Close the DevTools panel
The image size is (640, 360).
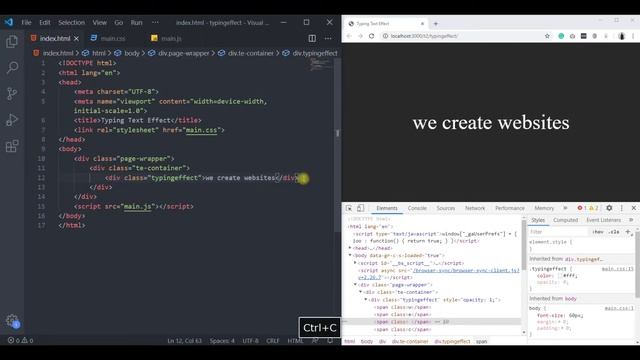pos(633,208)
